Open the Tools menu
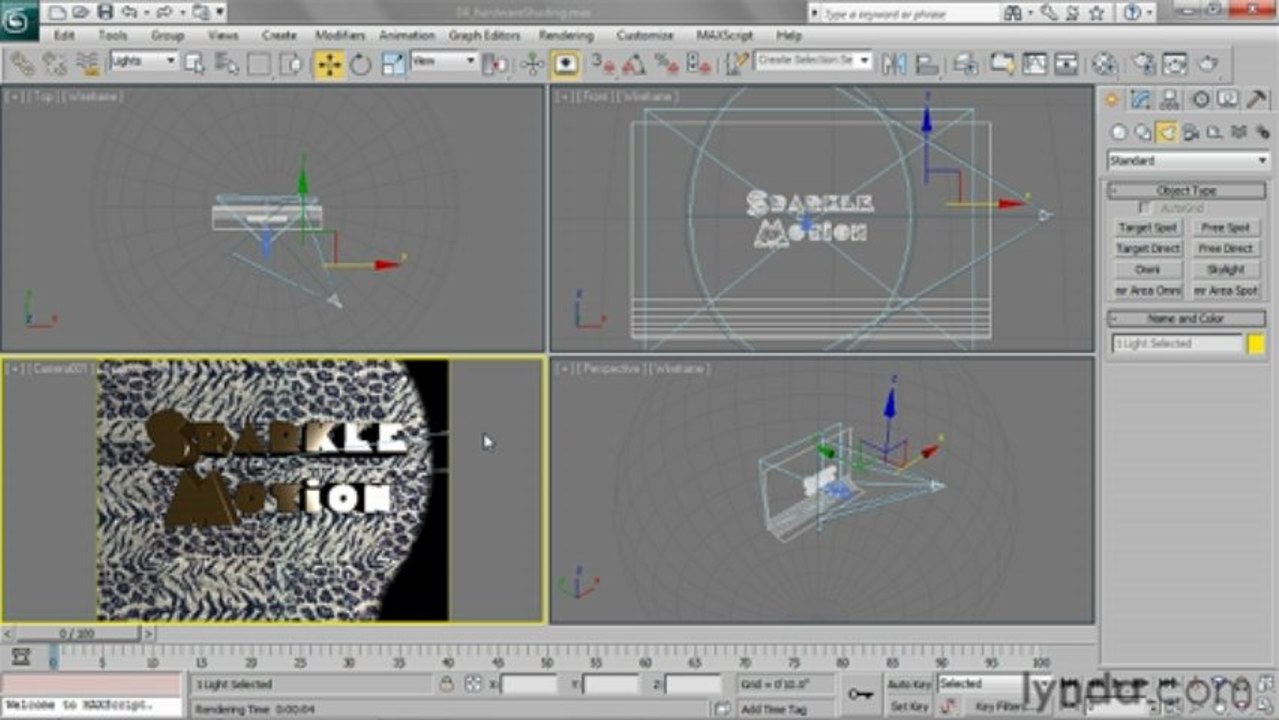This screenshot has width=1279, height=720. coord(113,35)
